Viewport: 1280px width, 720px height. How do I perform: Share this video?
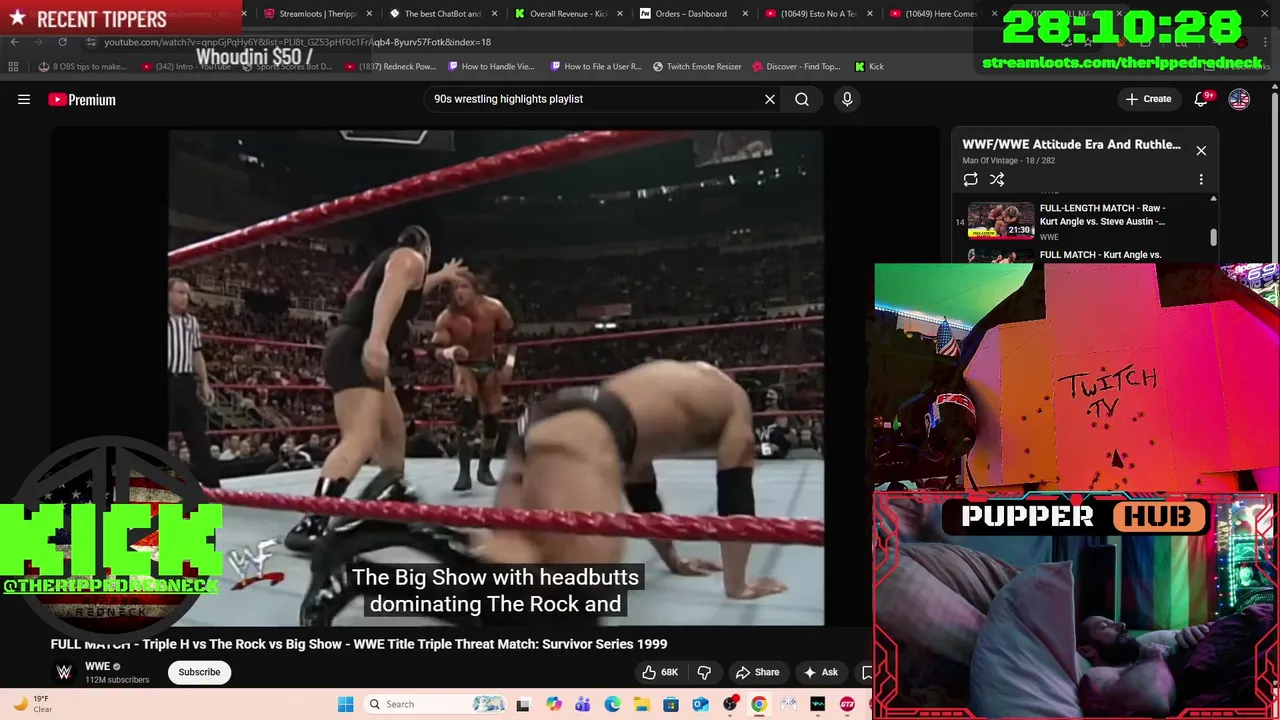coord(757,672)
